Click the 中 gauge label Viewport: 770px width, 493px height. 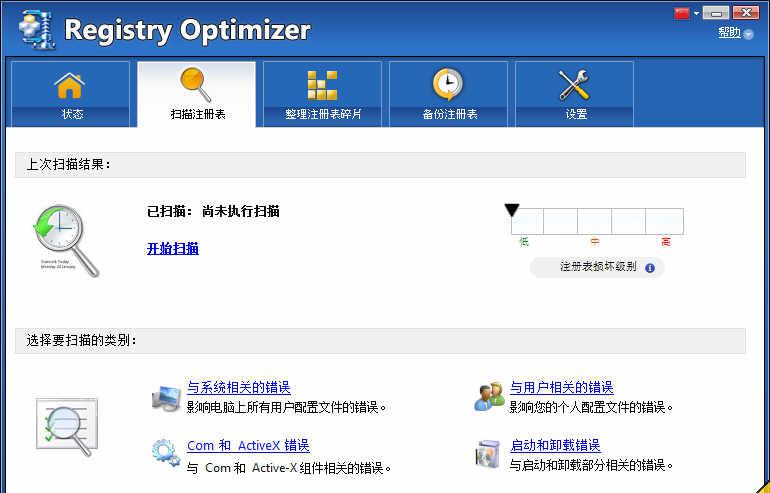coord(595,242)
